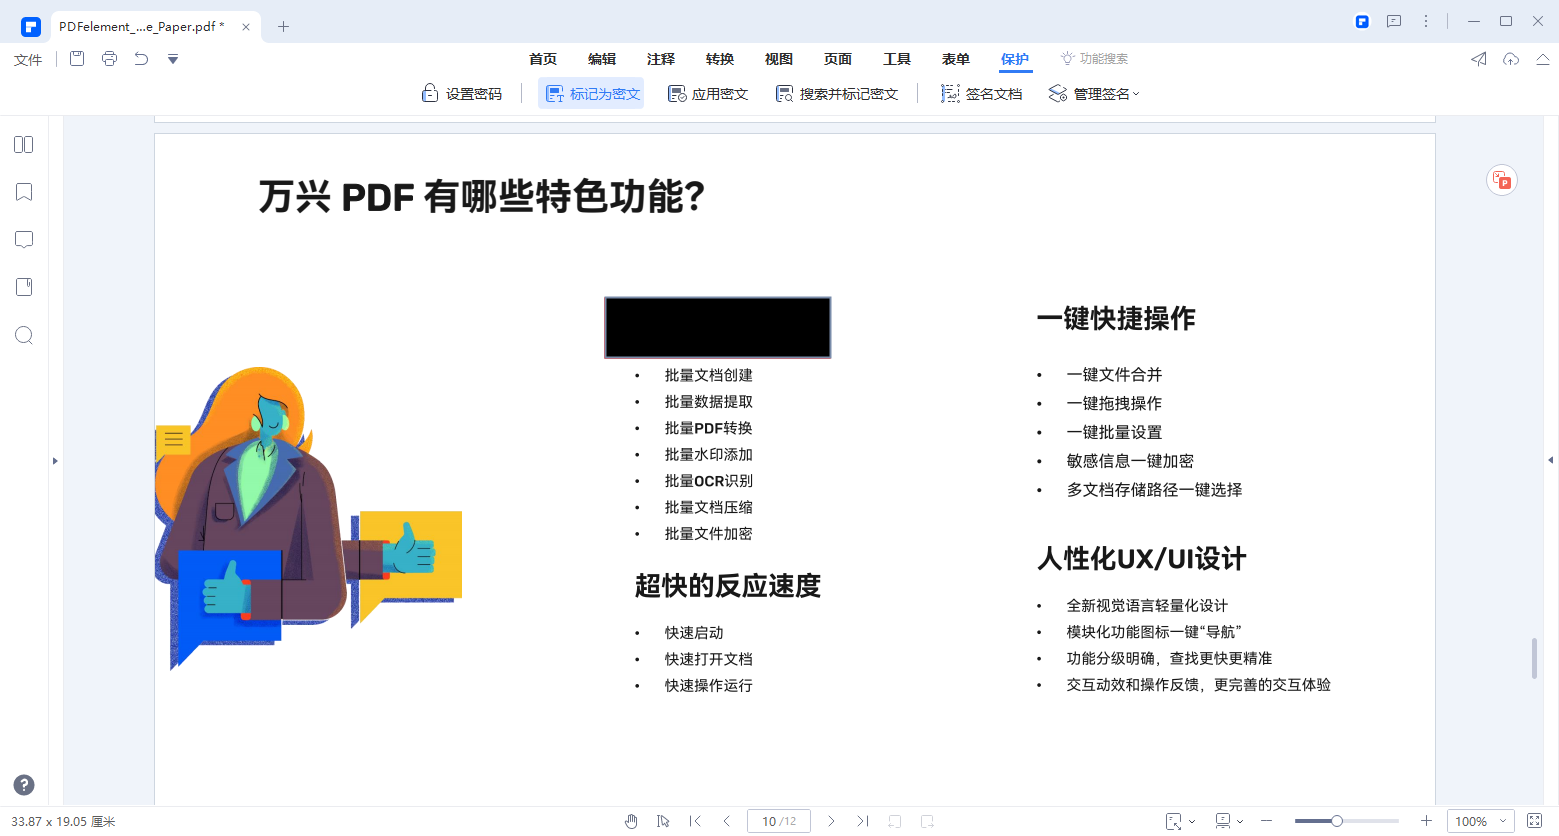This screenshot has width=1559, height=836.
Task: Open the Comments panel in the left sidebar
Action: tap(23, 239)
